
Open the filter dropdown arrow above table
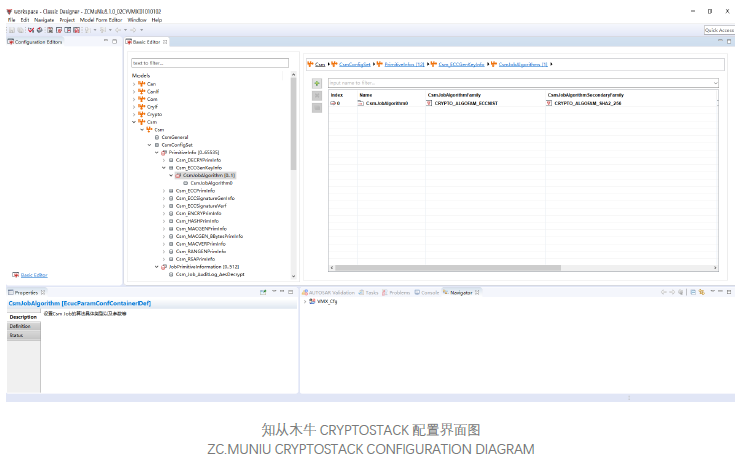pos(715,83)
